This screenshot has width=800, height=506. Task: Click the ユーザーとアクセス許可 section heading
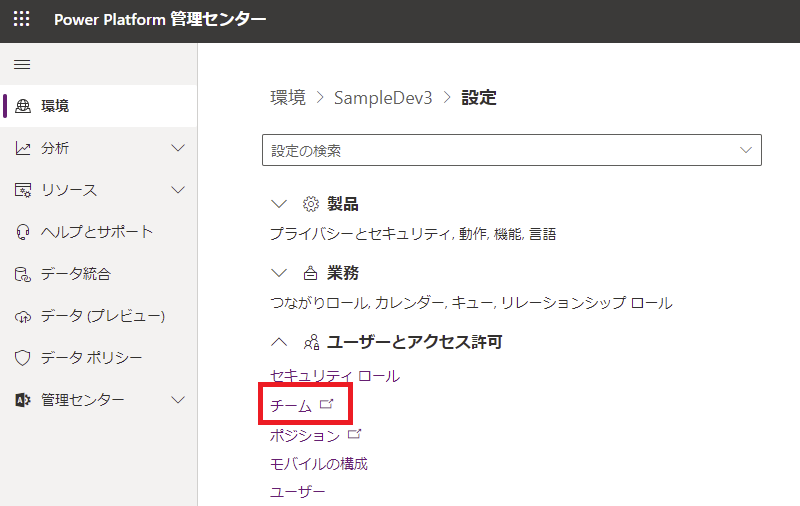[x=414, y=342]
